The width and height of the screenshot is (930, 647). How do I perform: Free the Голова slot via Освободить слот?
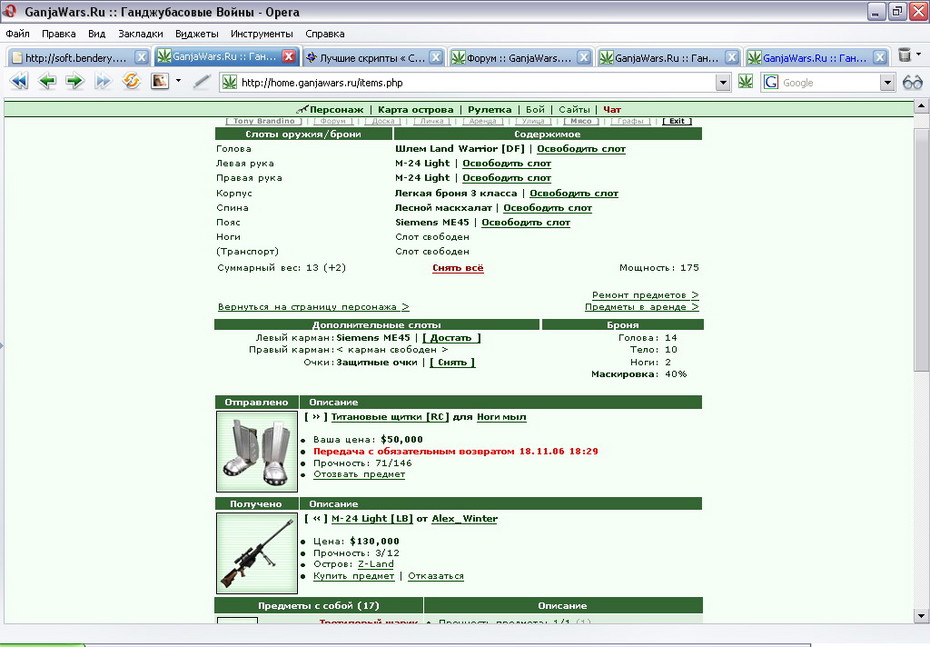[581, 149]
